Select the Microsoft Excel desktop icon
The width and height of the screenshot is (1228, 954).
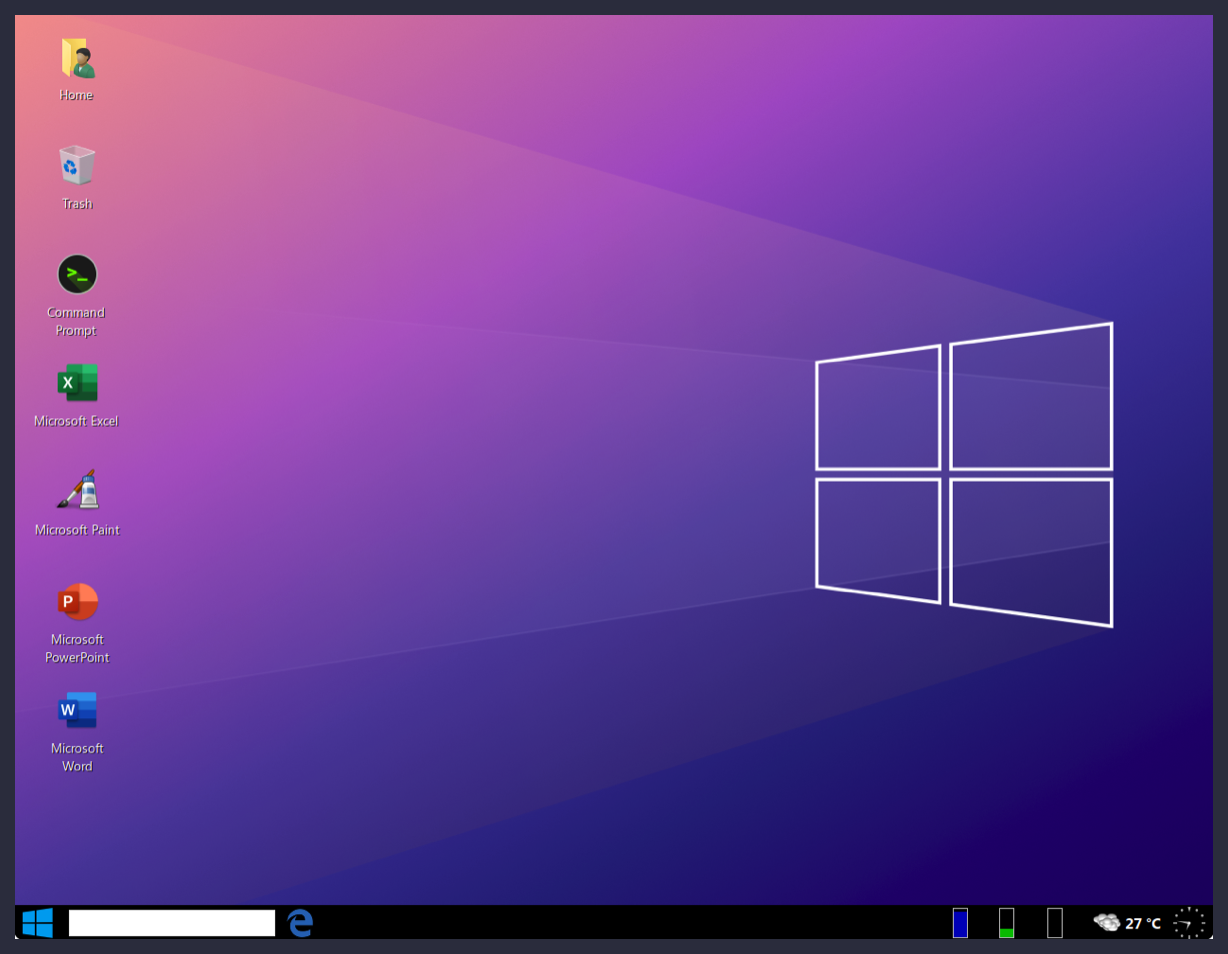pos(77,383)
